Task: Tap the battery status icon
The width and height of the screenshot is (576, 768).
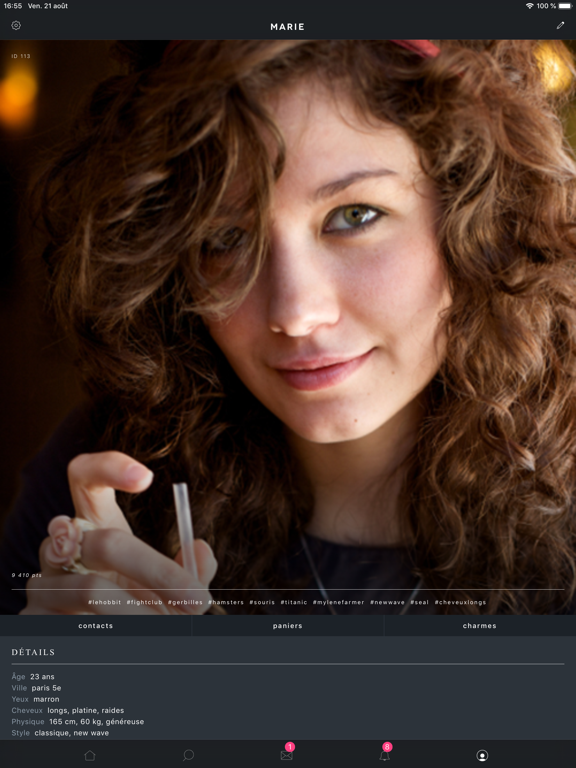Action: tap(565, 6)
